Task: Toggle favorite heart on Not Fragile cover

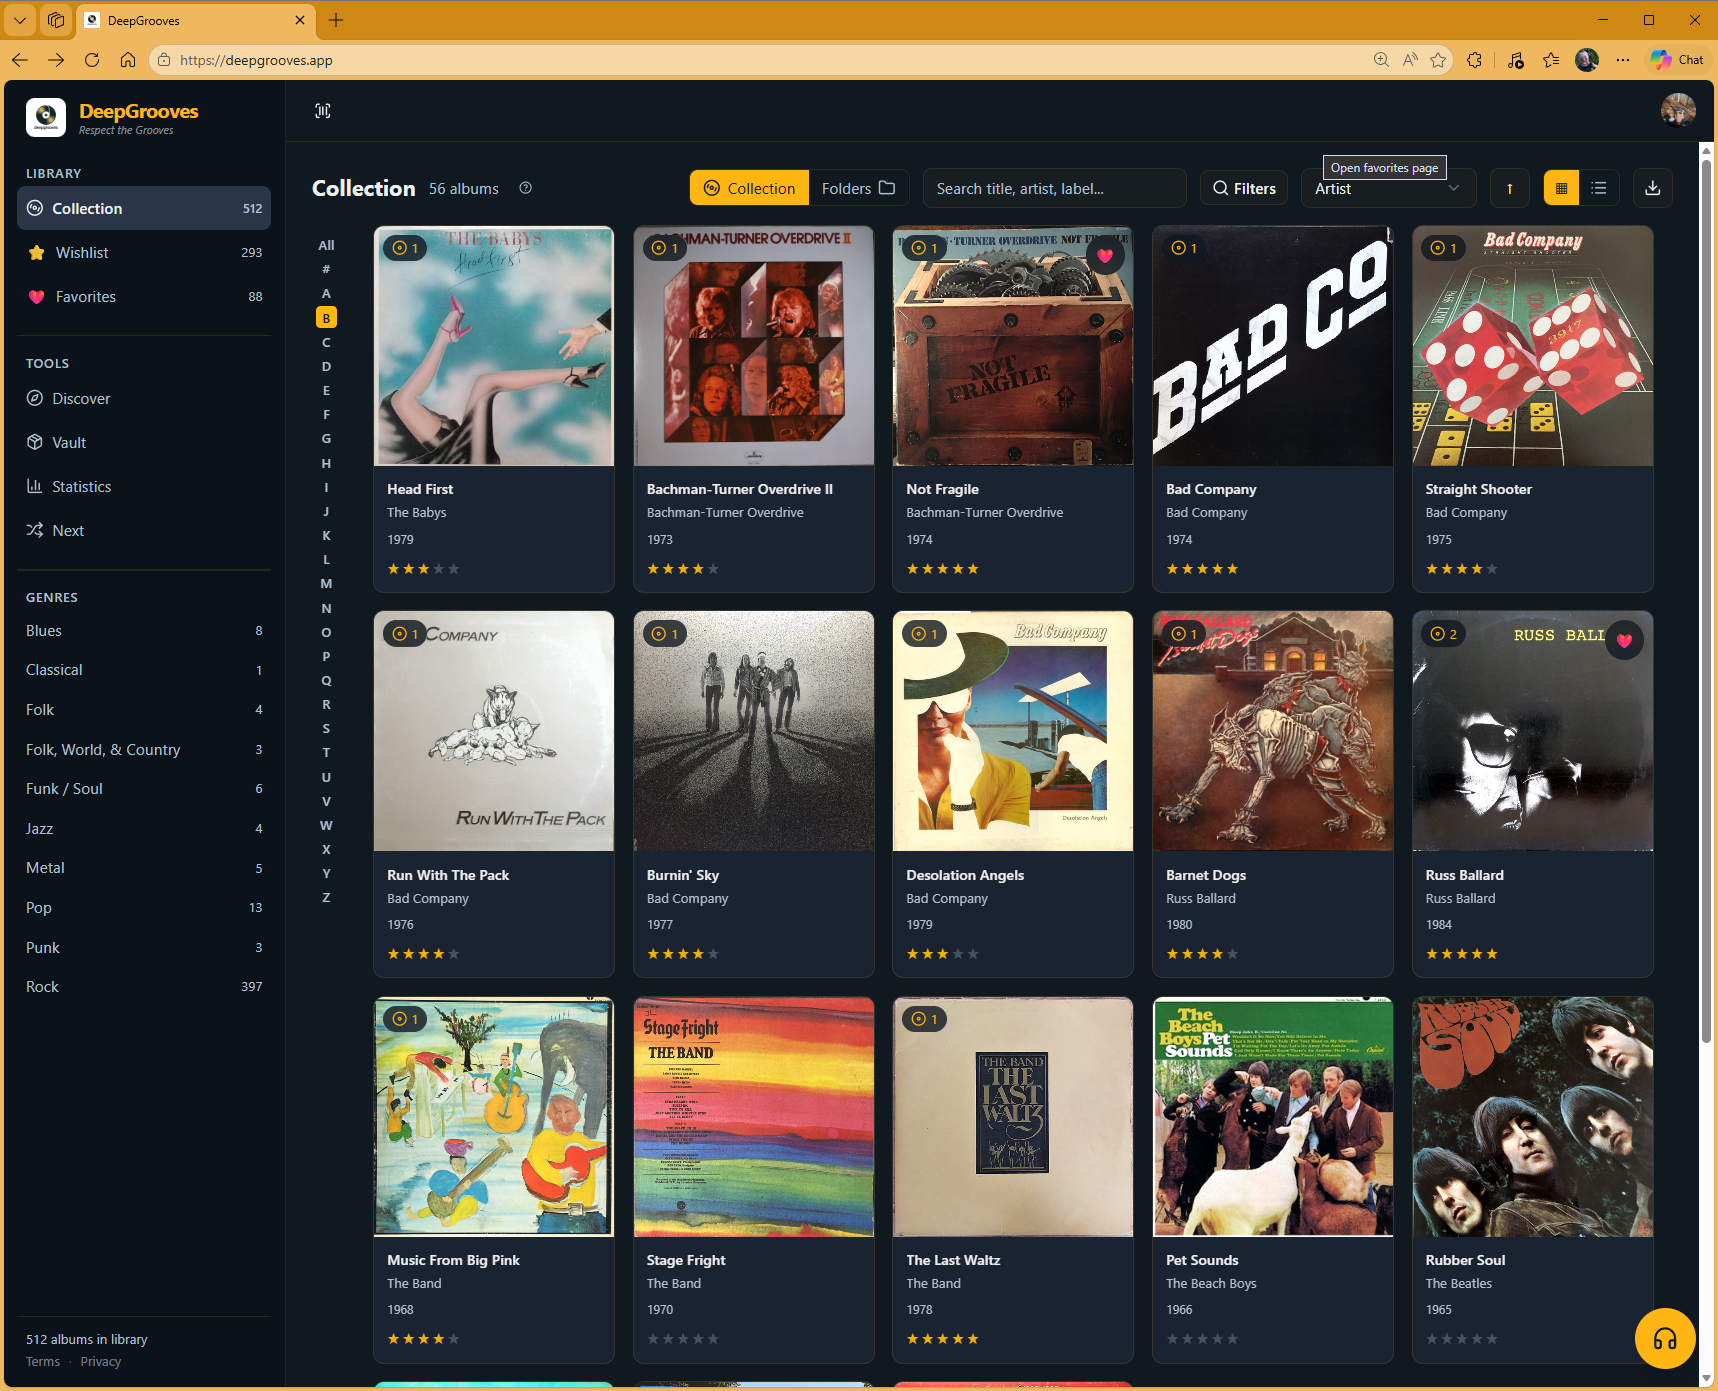Action: (1104, 255)
